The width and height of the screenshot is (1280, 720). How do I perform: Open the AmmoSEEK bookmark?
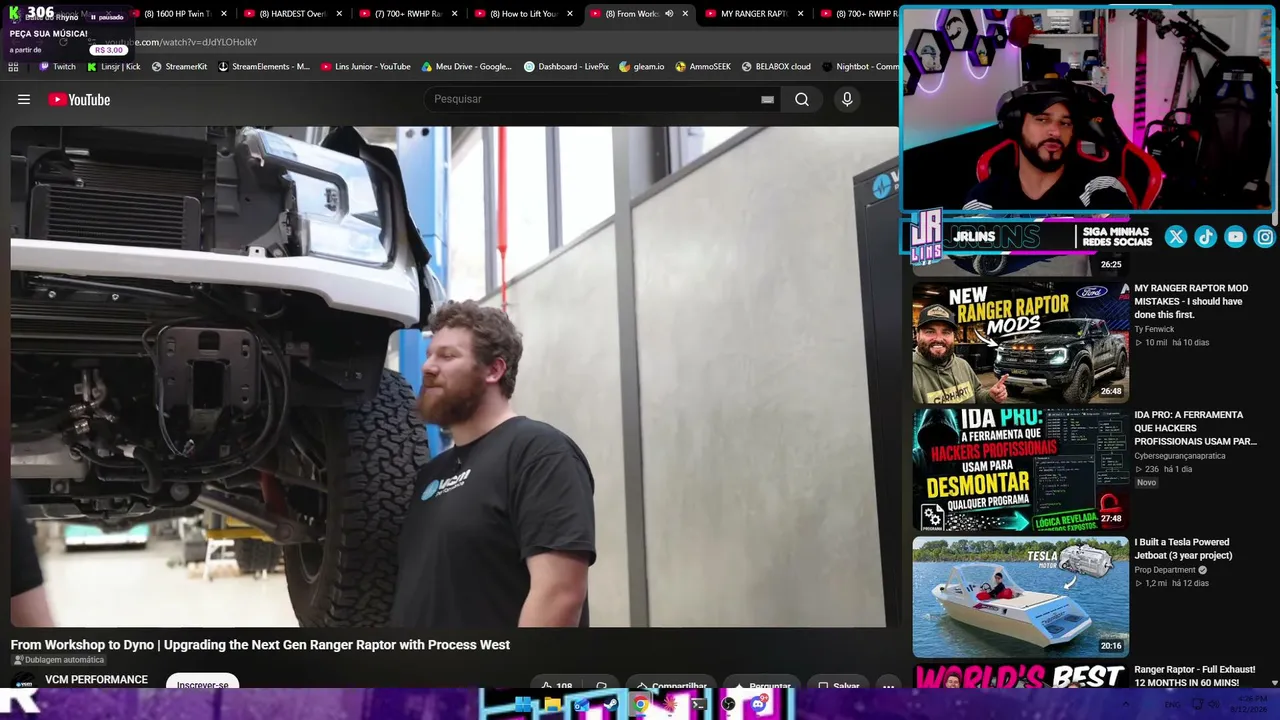[x=703, y=67]
